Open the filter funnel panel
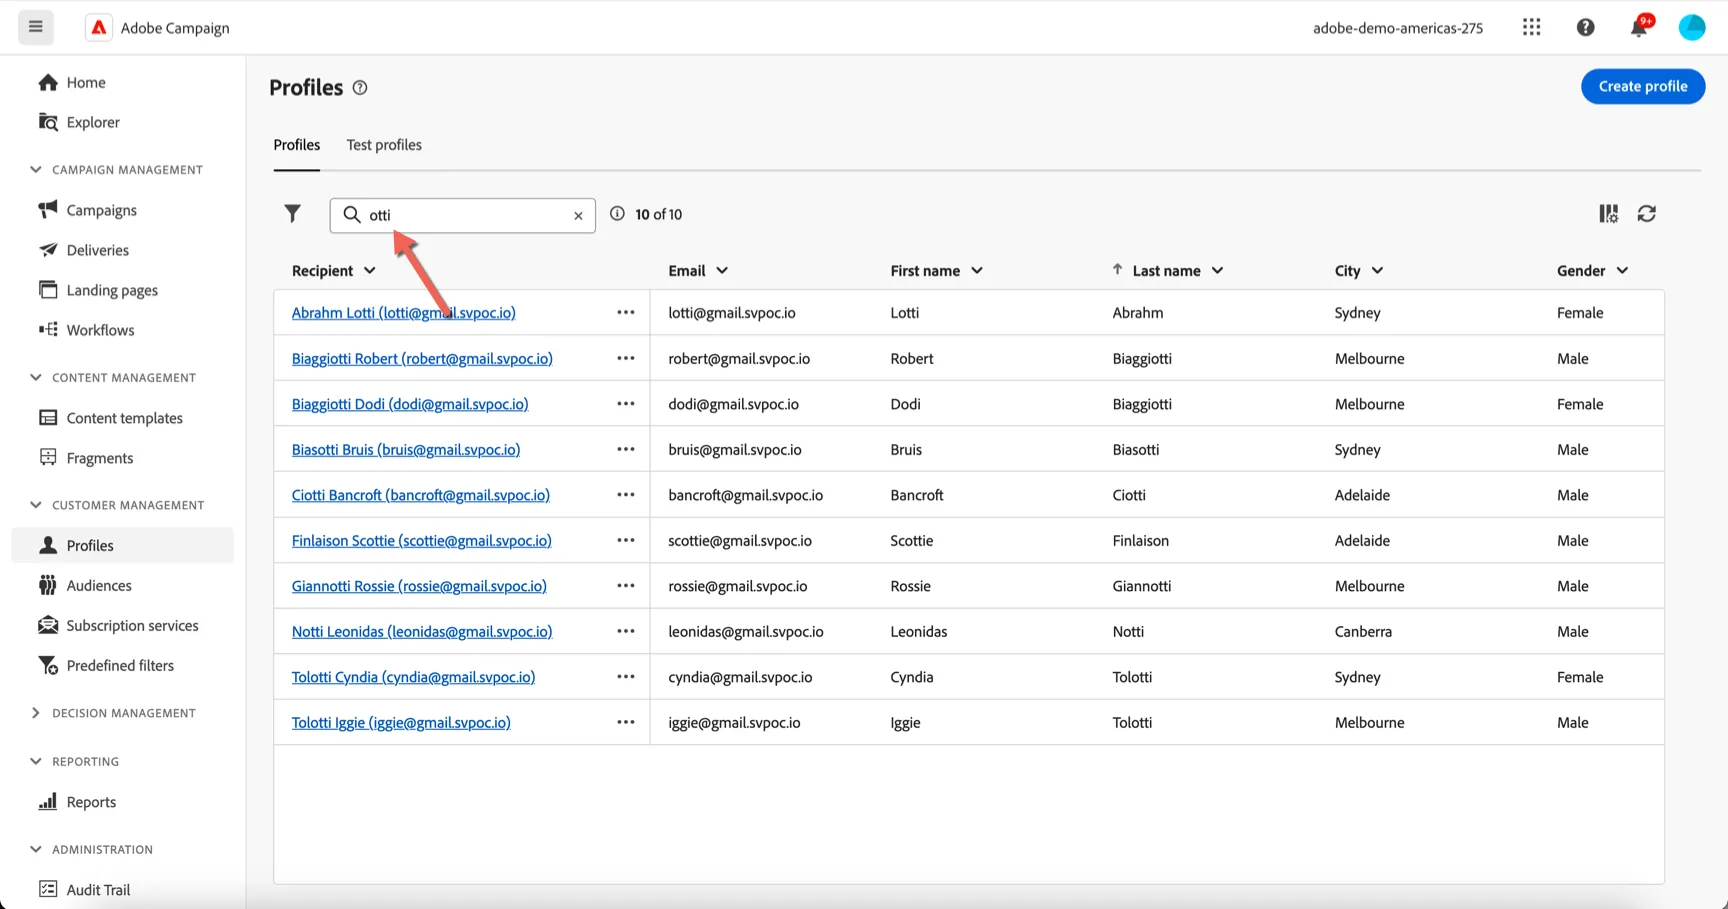1728x909 pixels. coord(292,214)
